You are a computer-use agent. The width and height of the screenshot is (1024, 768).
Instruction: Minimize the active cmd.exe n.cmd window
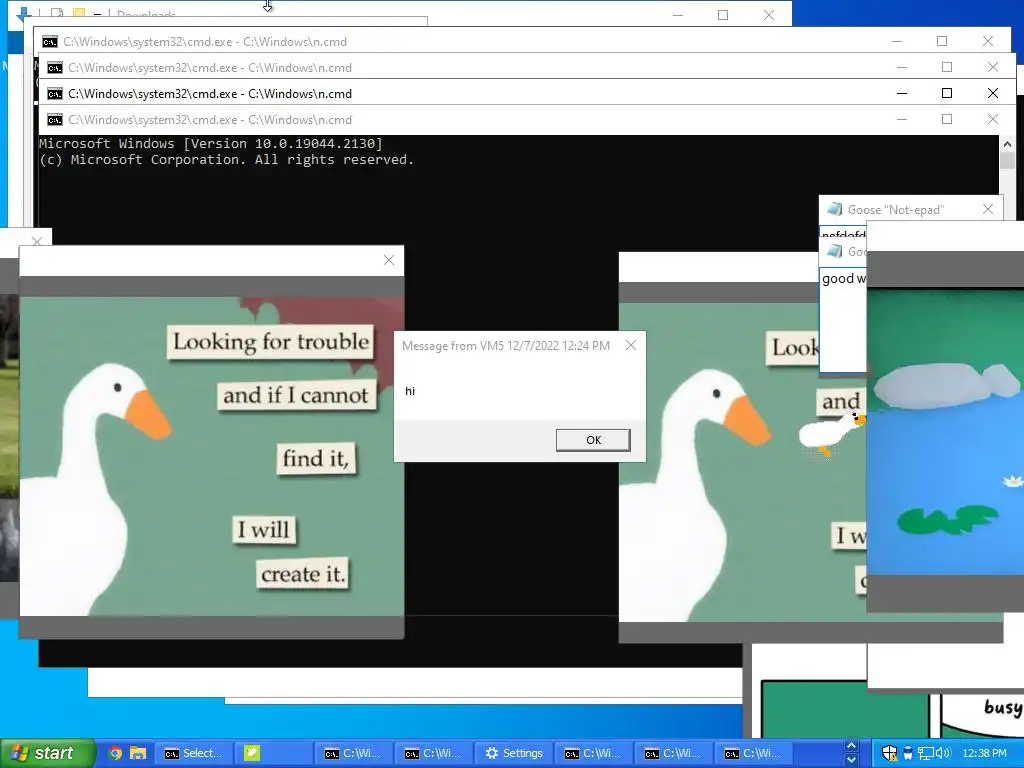click(x=902, y=93)
